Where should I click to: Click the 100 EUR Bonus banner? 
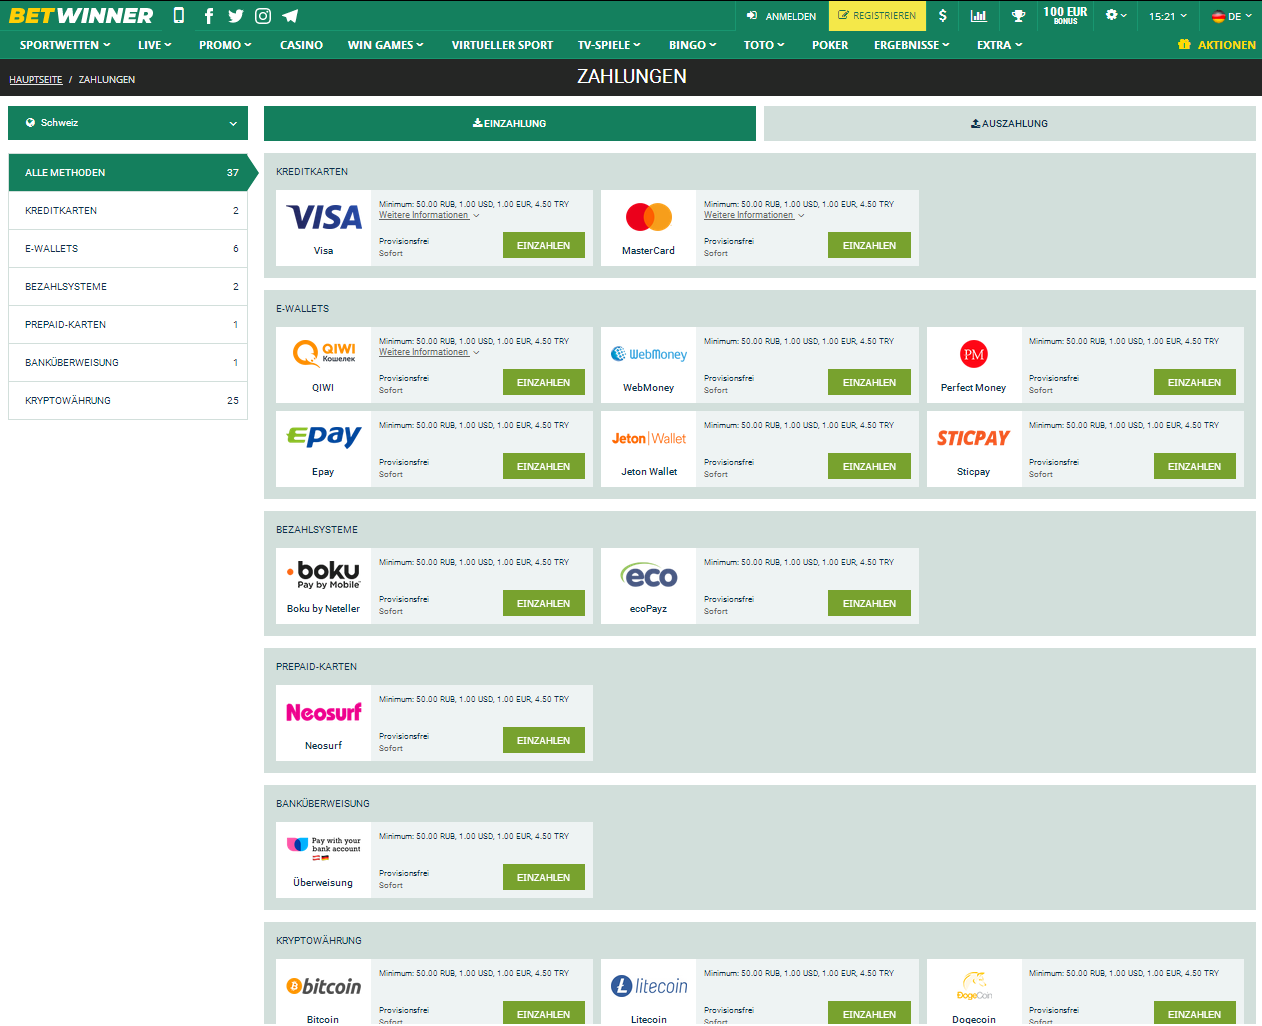(x=1065, y=15)
